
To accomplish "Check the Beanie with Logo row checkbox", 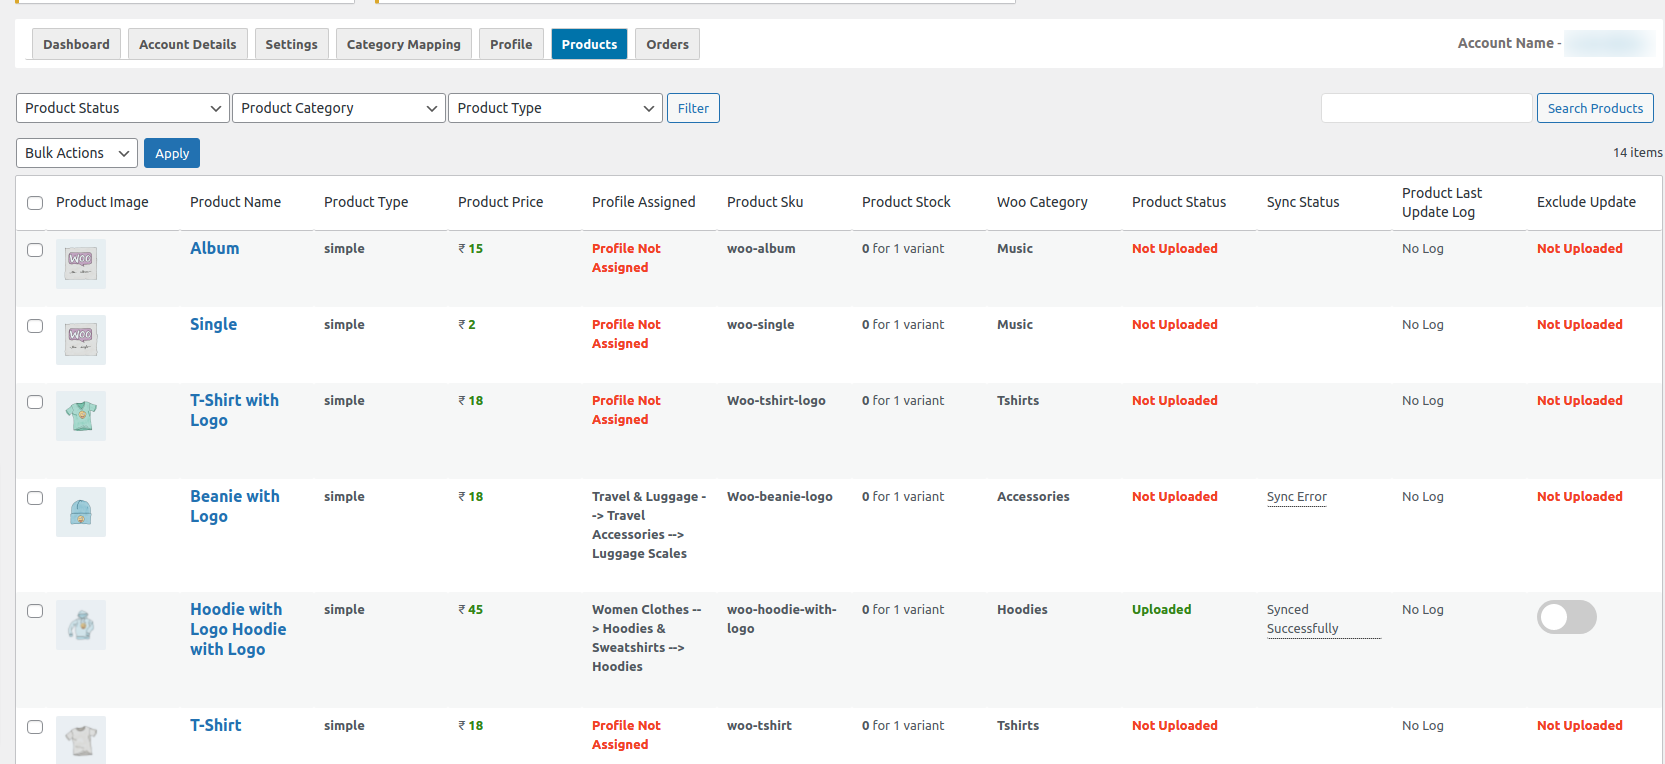I will (35, 498).
